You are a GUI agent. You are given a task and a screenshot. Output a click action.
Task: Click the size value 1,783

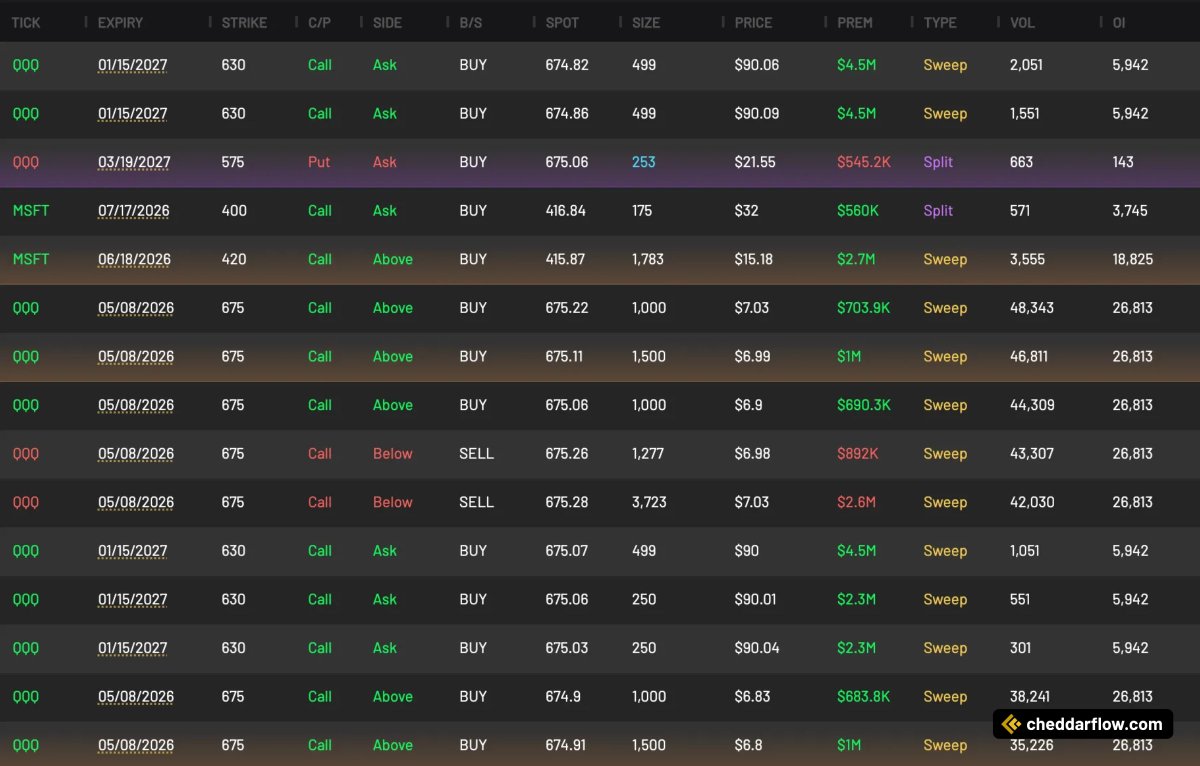[649, 259]
